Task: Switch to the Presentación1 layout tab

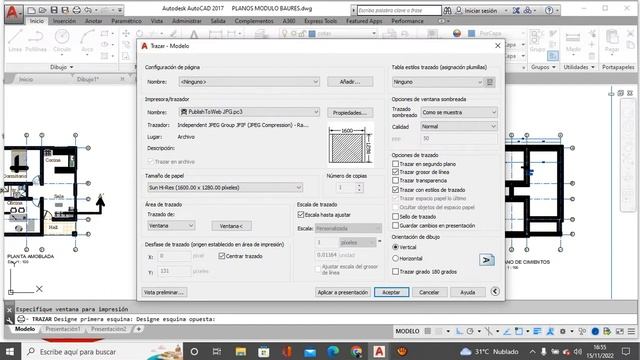Action: (x=63, y=329)
